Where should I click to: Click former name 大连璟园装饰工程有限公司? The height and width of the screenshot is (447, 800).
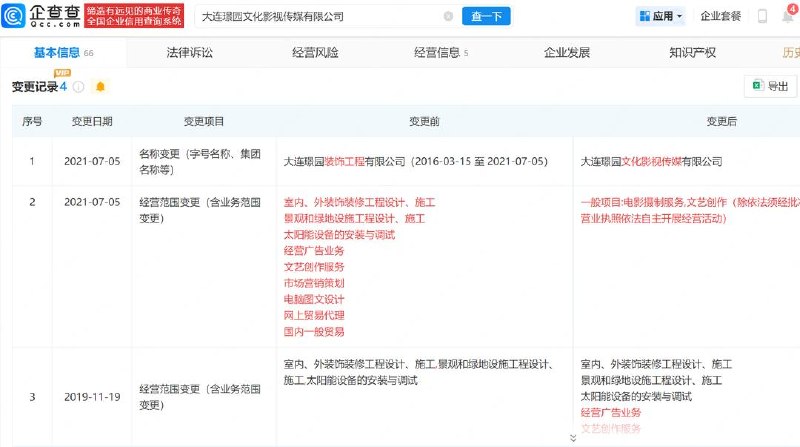click(344, 162)
